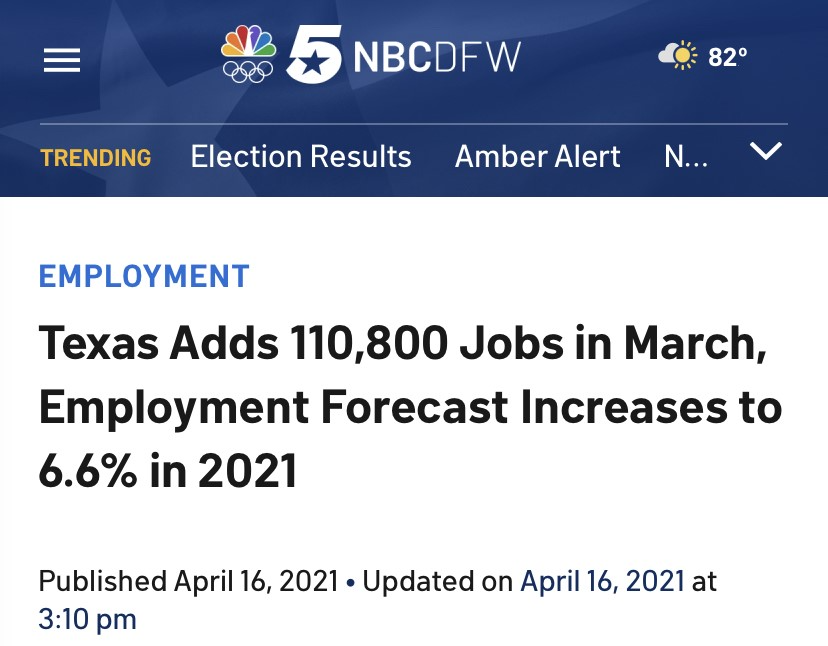Click the blue 'April 16, 2021' updated link

click(x=603, y=581)
